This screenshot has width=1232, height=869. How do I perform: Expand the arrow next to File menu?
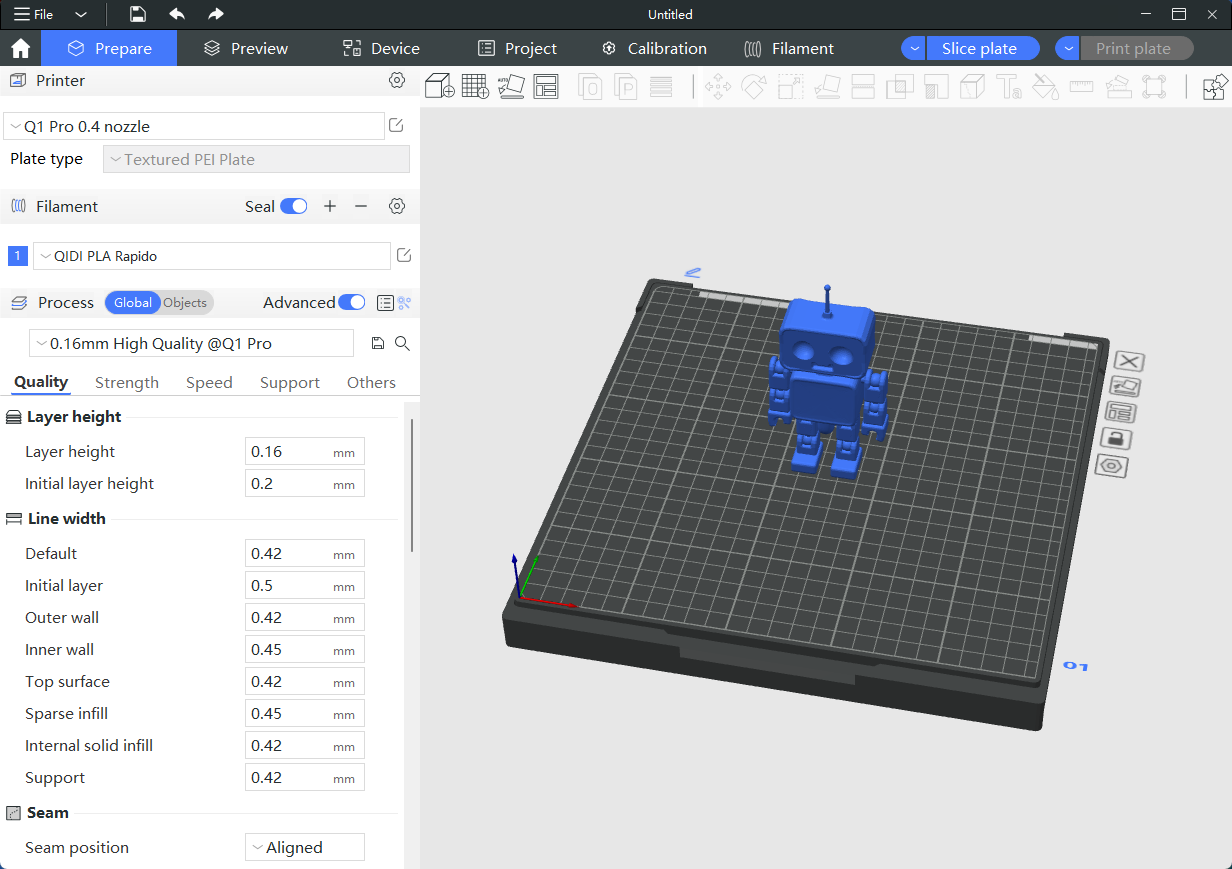point(81,14)
